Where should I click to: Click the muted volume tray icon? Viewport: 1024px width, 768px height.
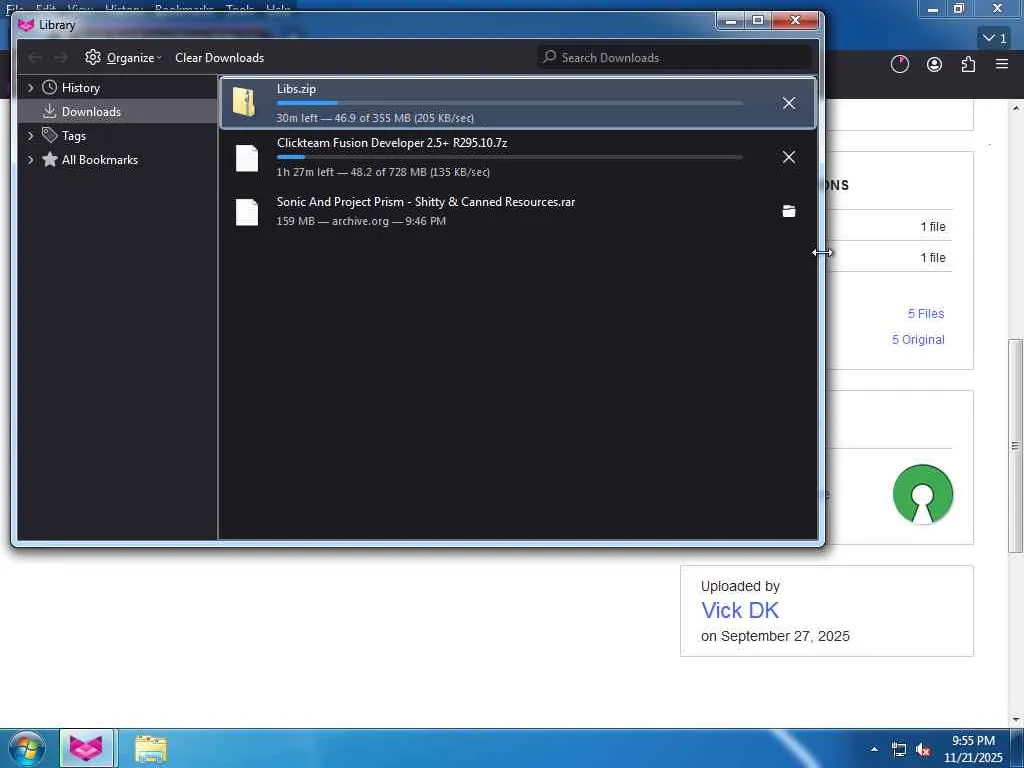(923, 750)
